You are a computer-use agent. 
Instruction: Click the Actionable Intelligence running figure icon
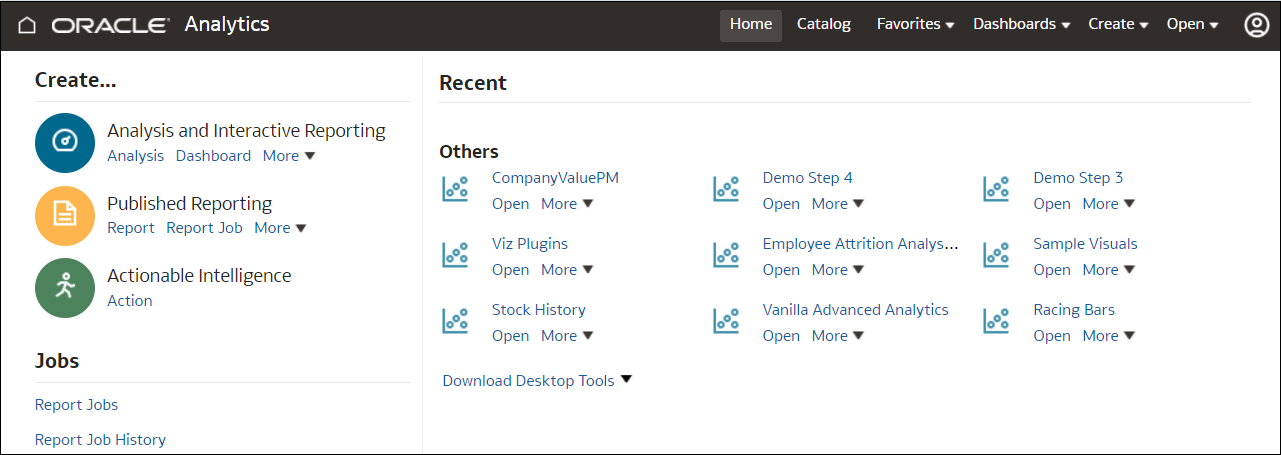pos(64,288)
